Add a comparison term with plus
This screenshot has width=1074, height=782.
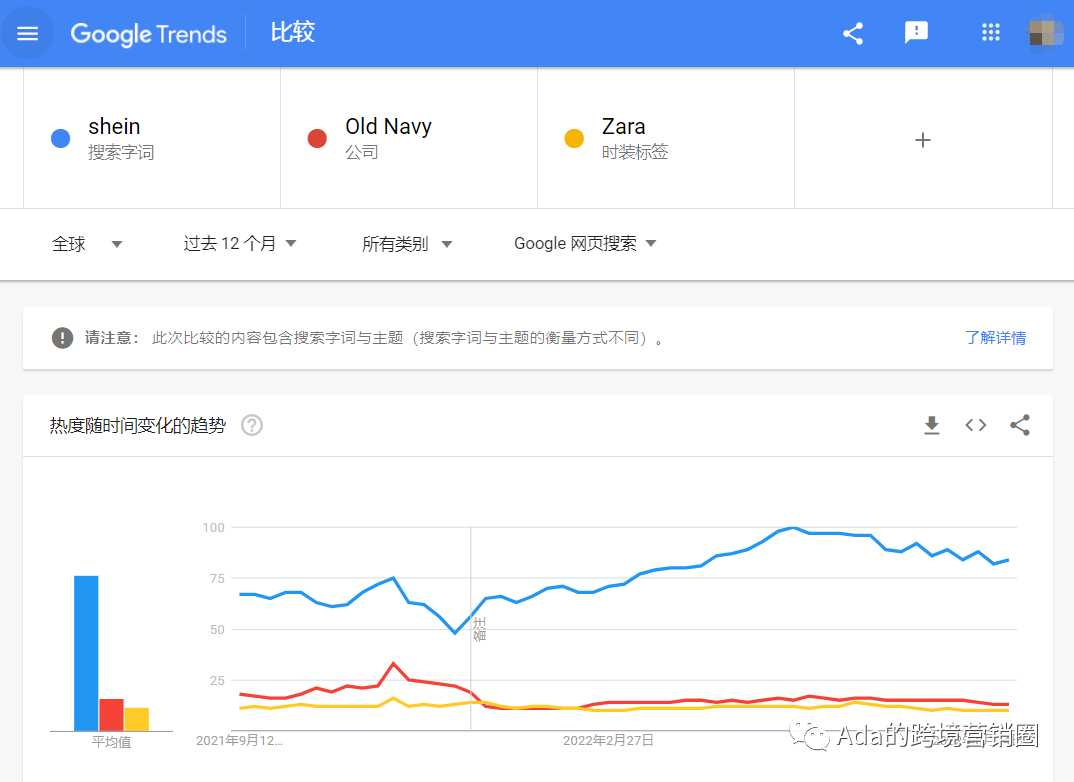pos(923,140)
